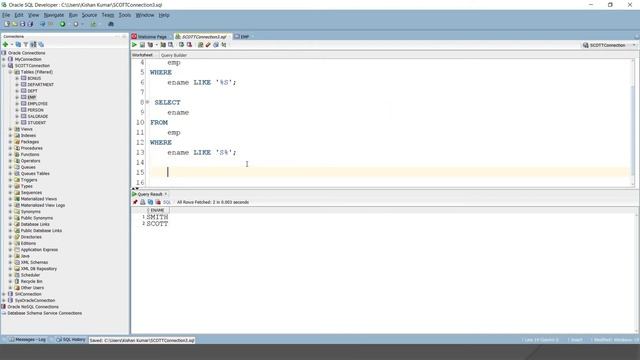Select the STUDENT table in tree
The width and height of the screenshot is (640, 360).
click(x=36, y=122)
